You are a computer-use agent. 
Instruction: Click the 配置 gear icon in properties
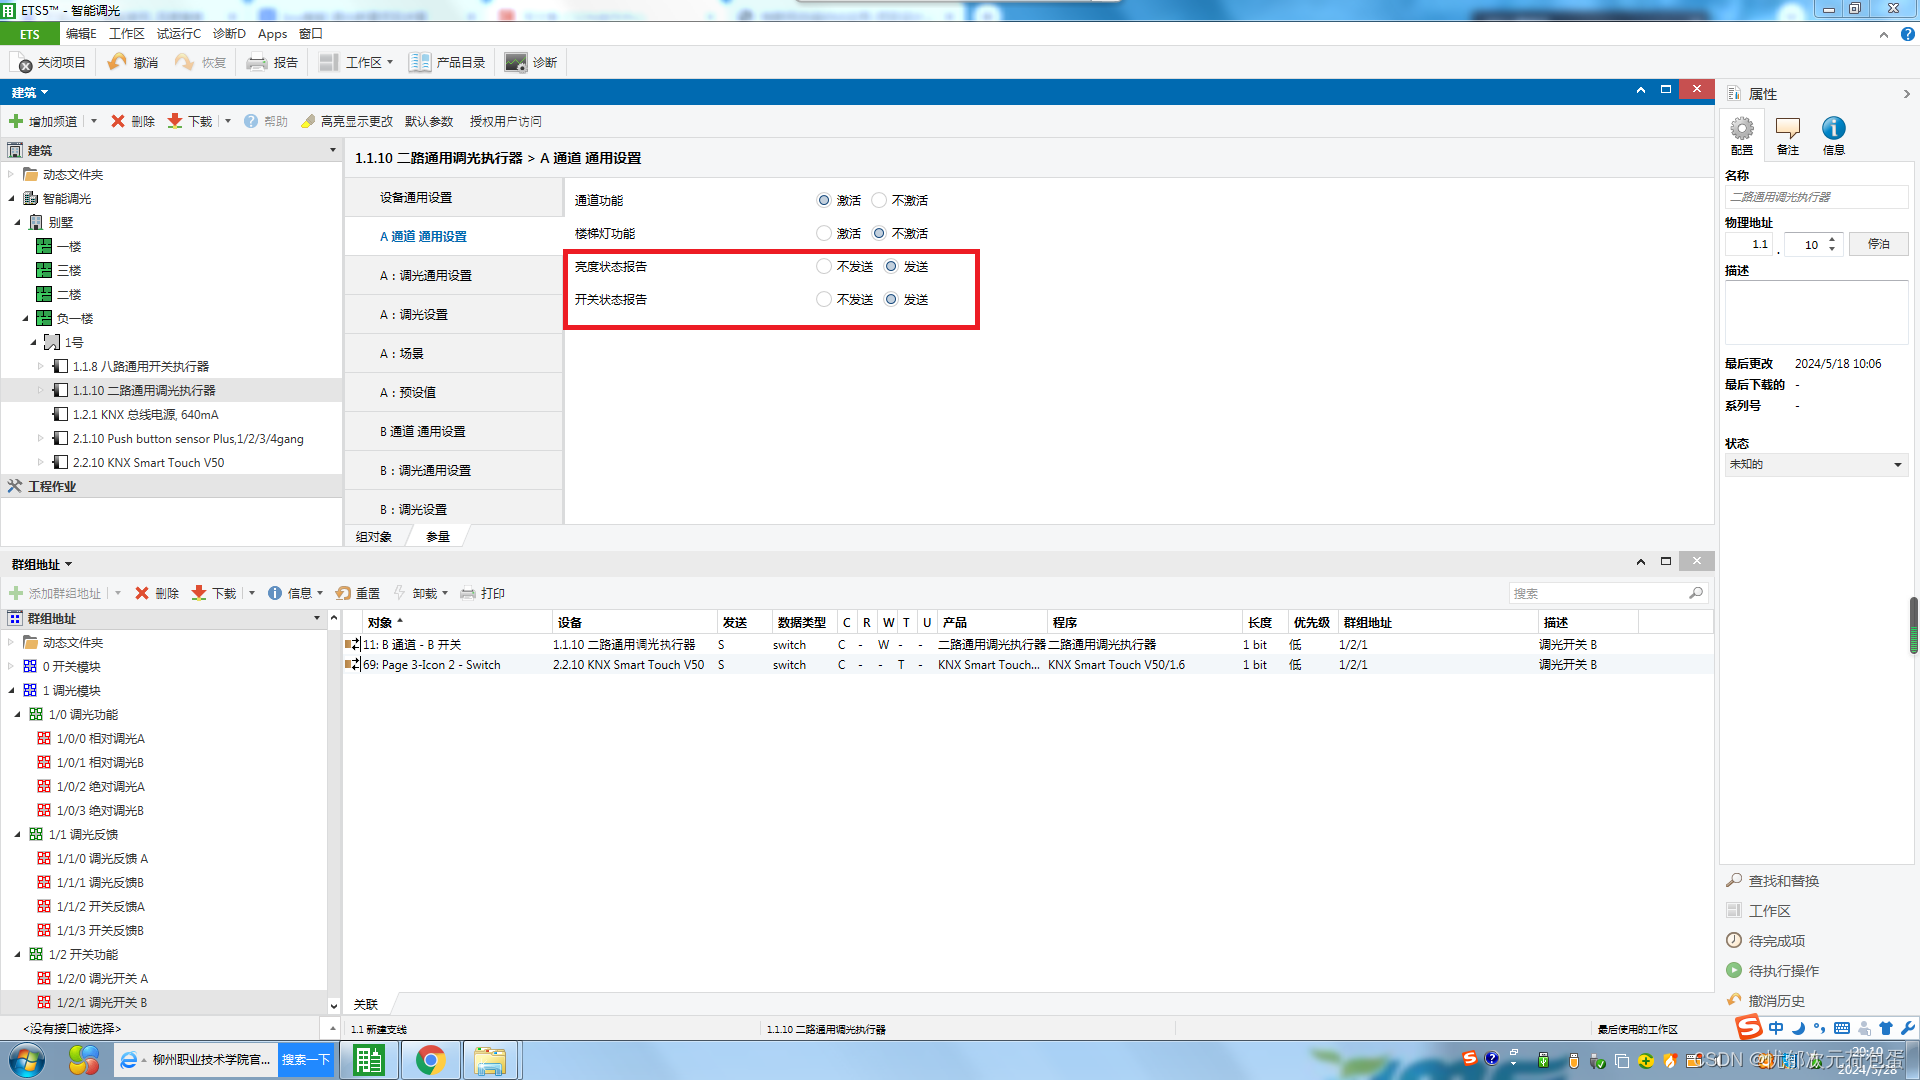tap(1741, 129)
